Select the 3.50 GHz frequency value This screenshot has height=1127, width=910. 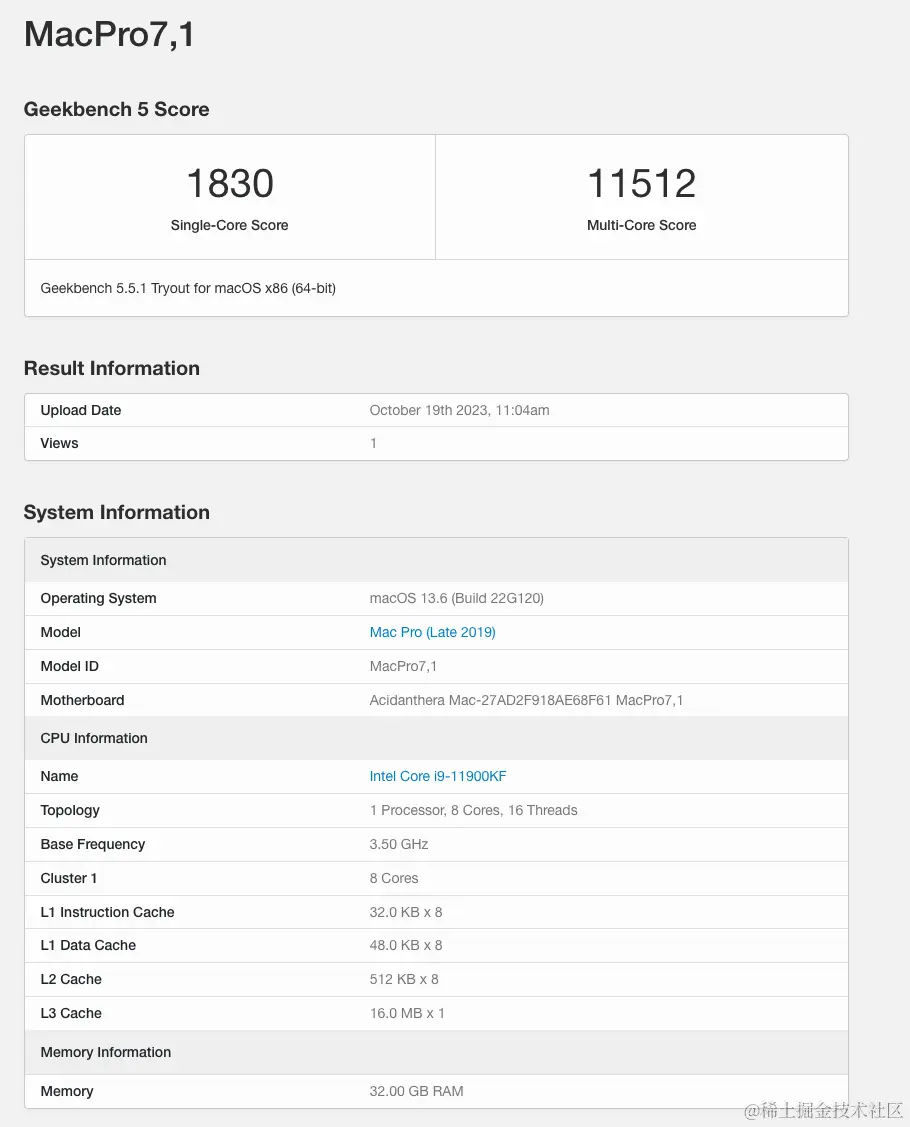coord(399,845)
